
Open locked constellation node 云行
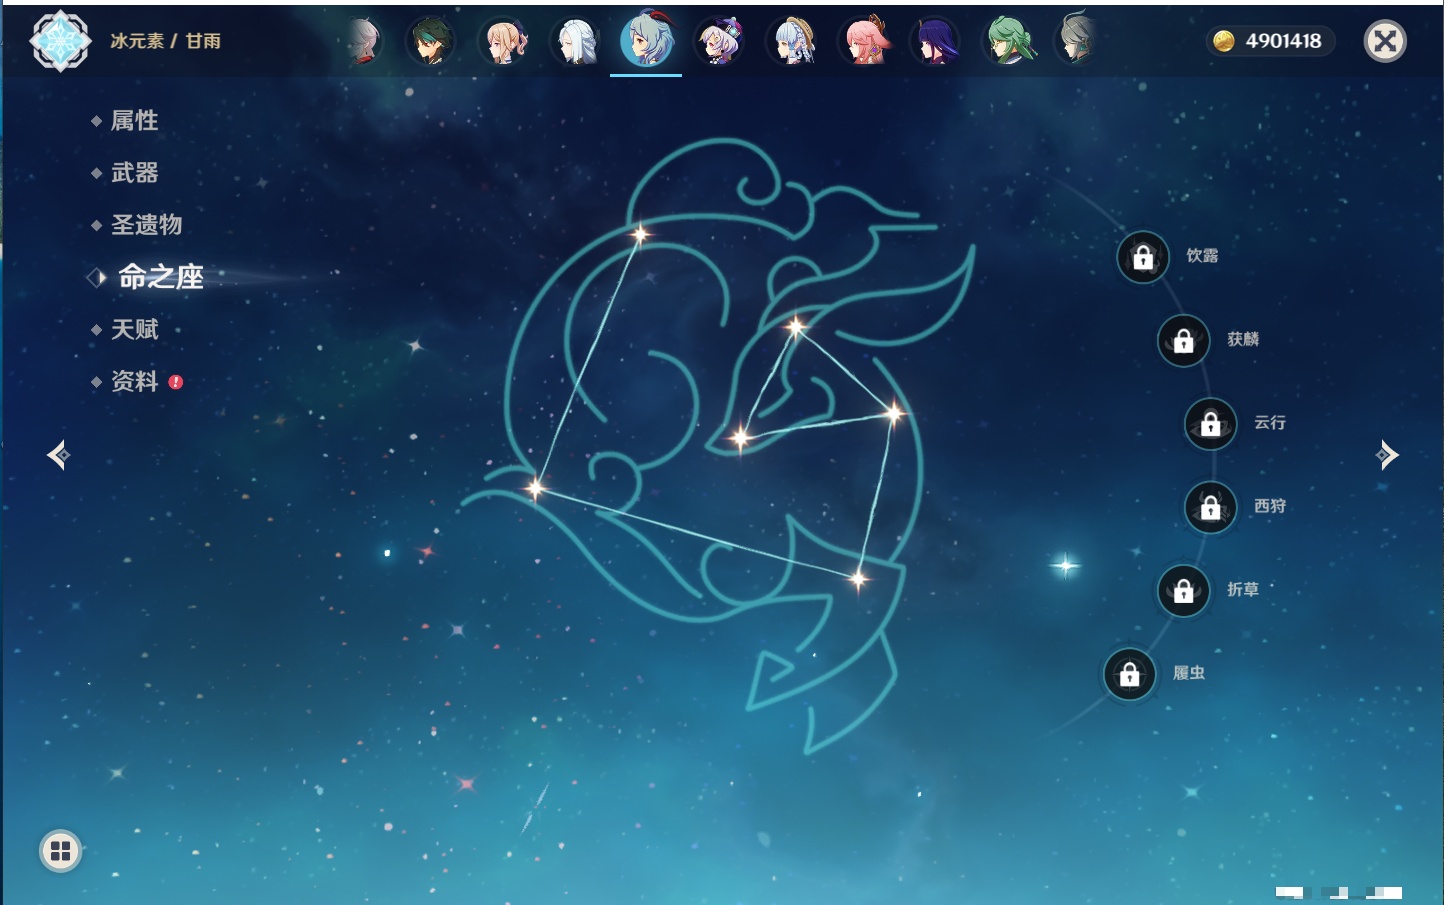pos(1211,424)
